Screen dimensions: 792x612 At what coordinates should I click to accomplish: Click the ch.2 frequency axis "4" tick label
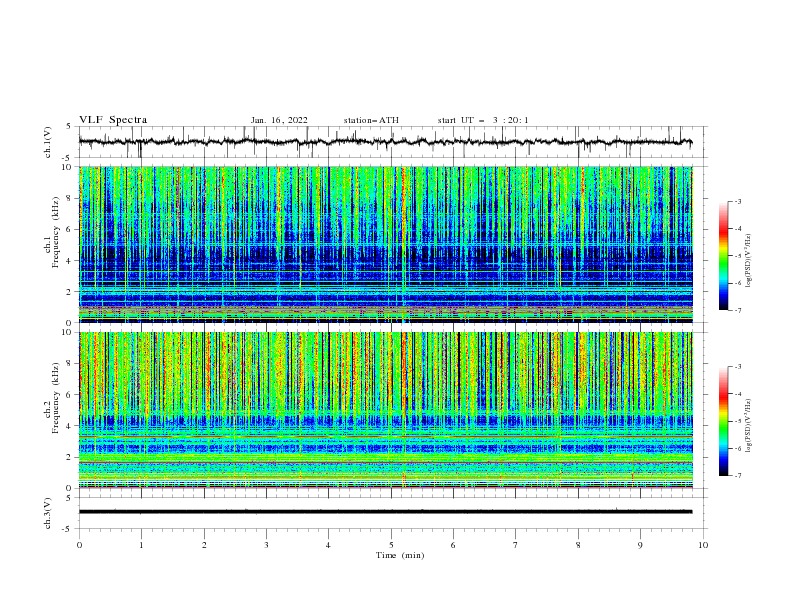tap(71, 426)
